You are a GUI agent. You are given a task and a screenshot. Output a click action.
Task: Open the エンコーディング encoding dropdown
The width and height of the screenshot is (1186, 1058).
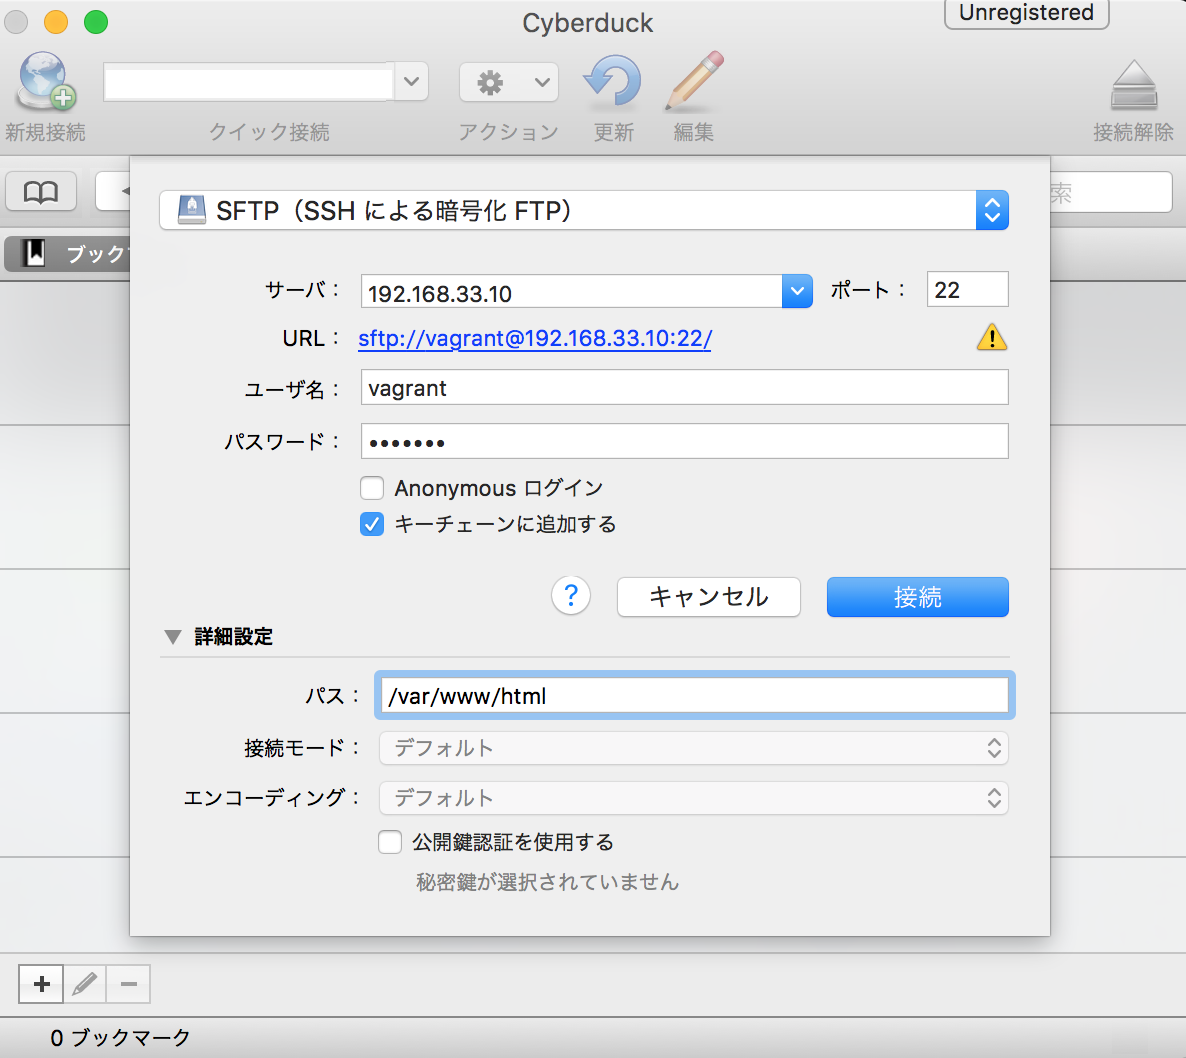[694, 798]
